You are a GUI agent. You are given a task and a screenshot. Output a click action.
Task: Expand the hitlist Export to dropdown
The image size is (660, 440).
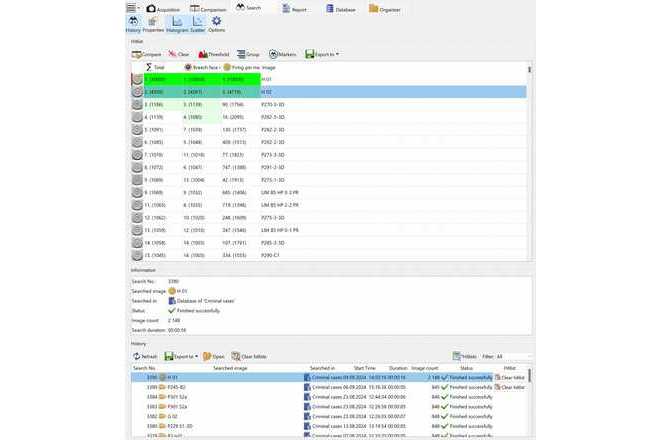pyautogui.click(x=322, y=54)
